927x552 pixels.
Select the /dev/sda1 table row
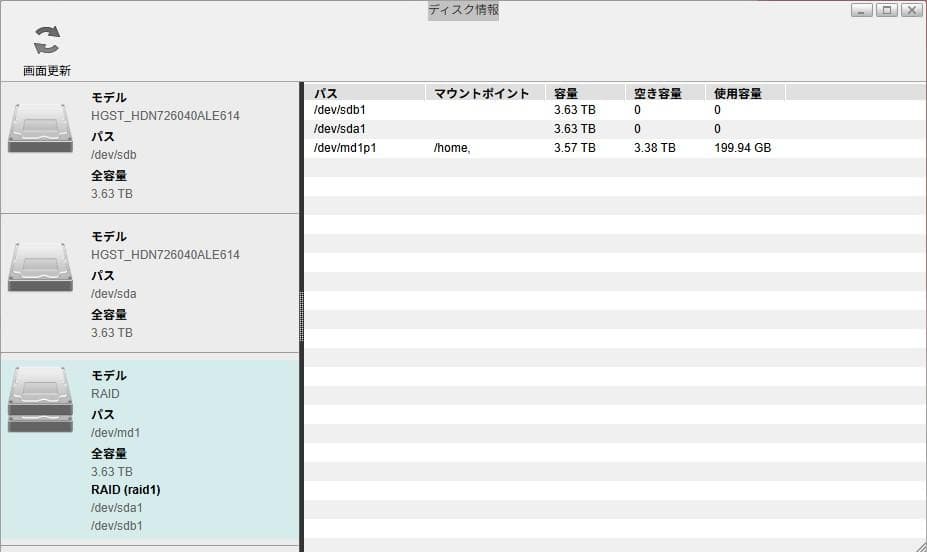[x=615, y=129]
